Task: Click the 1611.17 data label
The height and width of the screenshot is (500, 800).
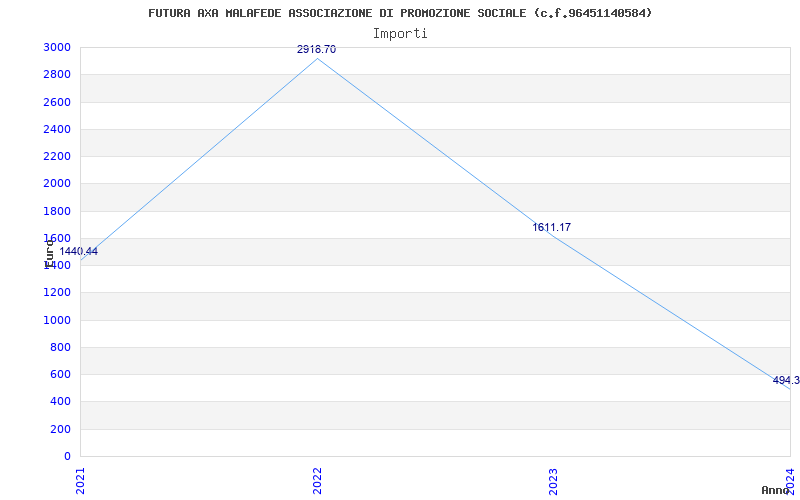Action: click(x=552, y=228)
